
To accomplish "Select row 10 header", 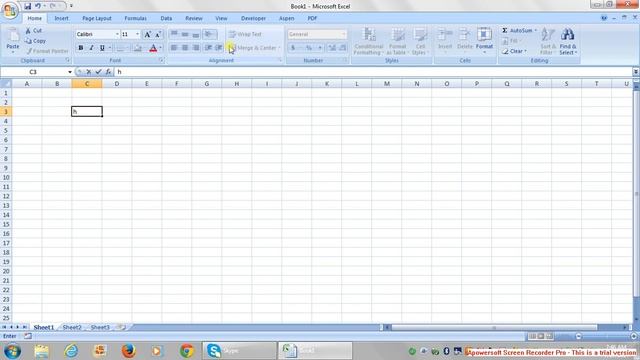I will [x=6, y=178].
